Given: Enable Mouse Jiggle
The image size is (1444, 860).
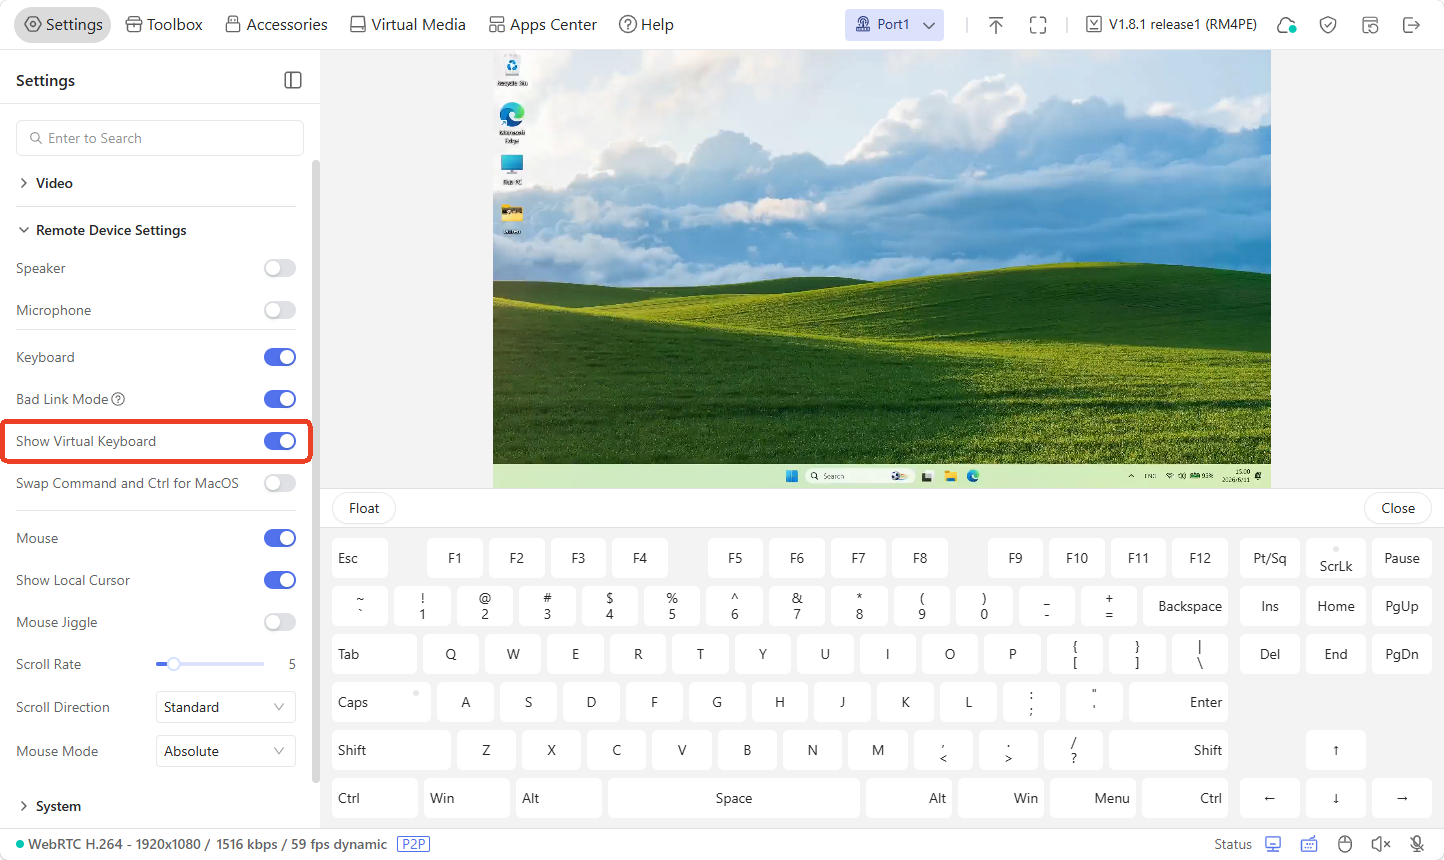Looking at the screenshot, I should click(280, 622).
